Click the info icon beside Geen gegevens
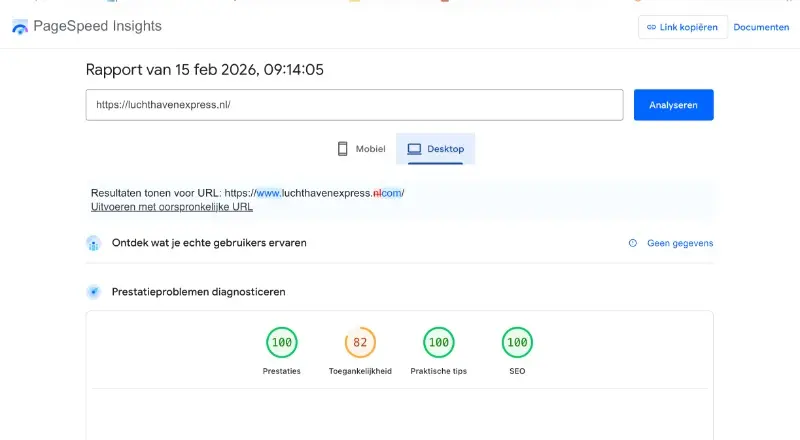 click(633, 243)
